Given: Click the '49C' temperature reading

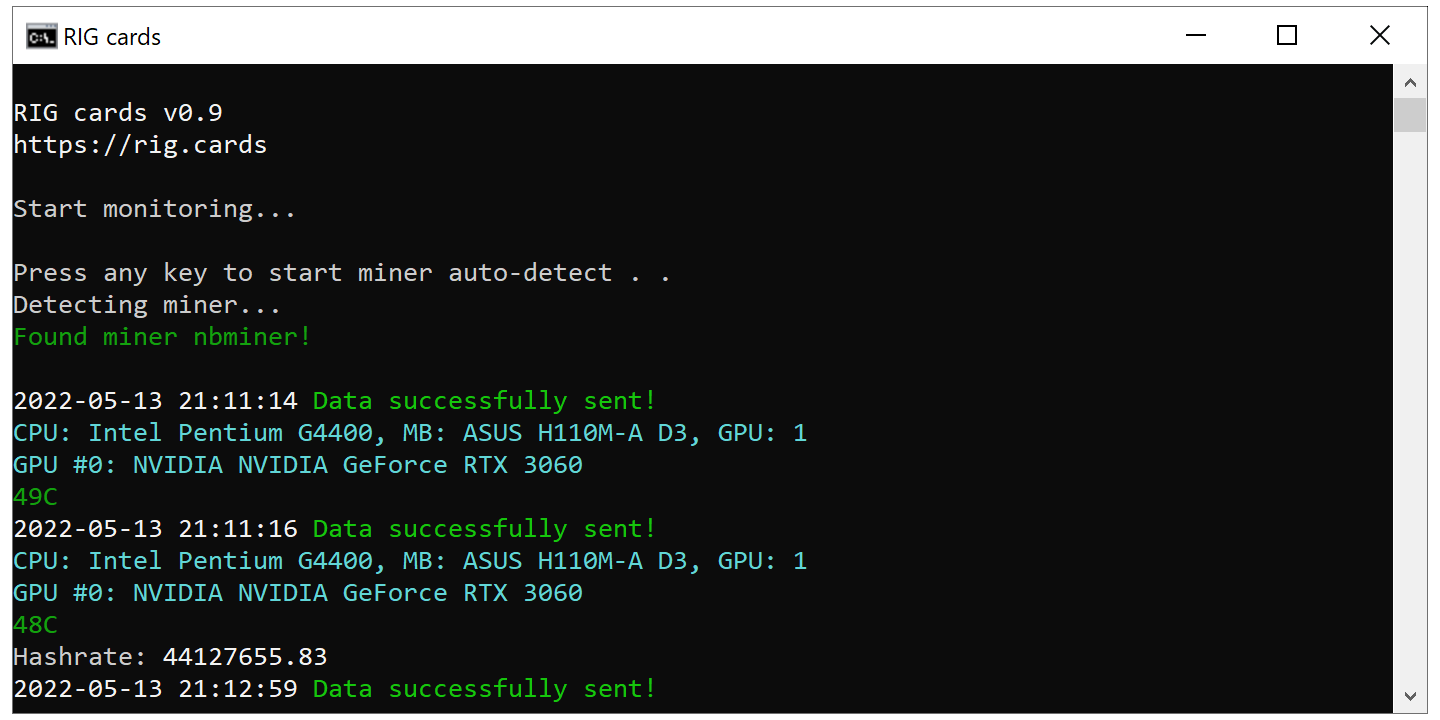Looking at the screenshot, I should pos(34,496).
